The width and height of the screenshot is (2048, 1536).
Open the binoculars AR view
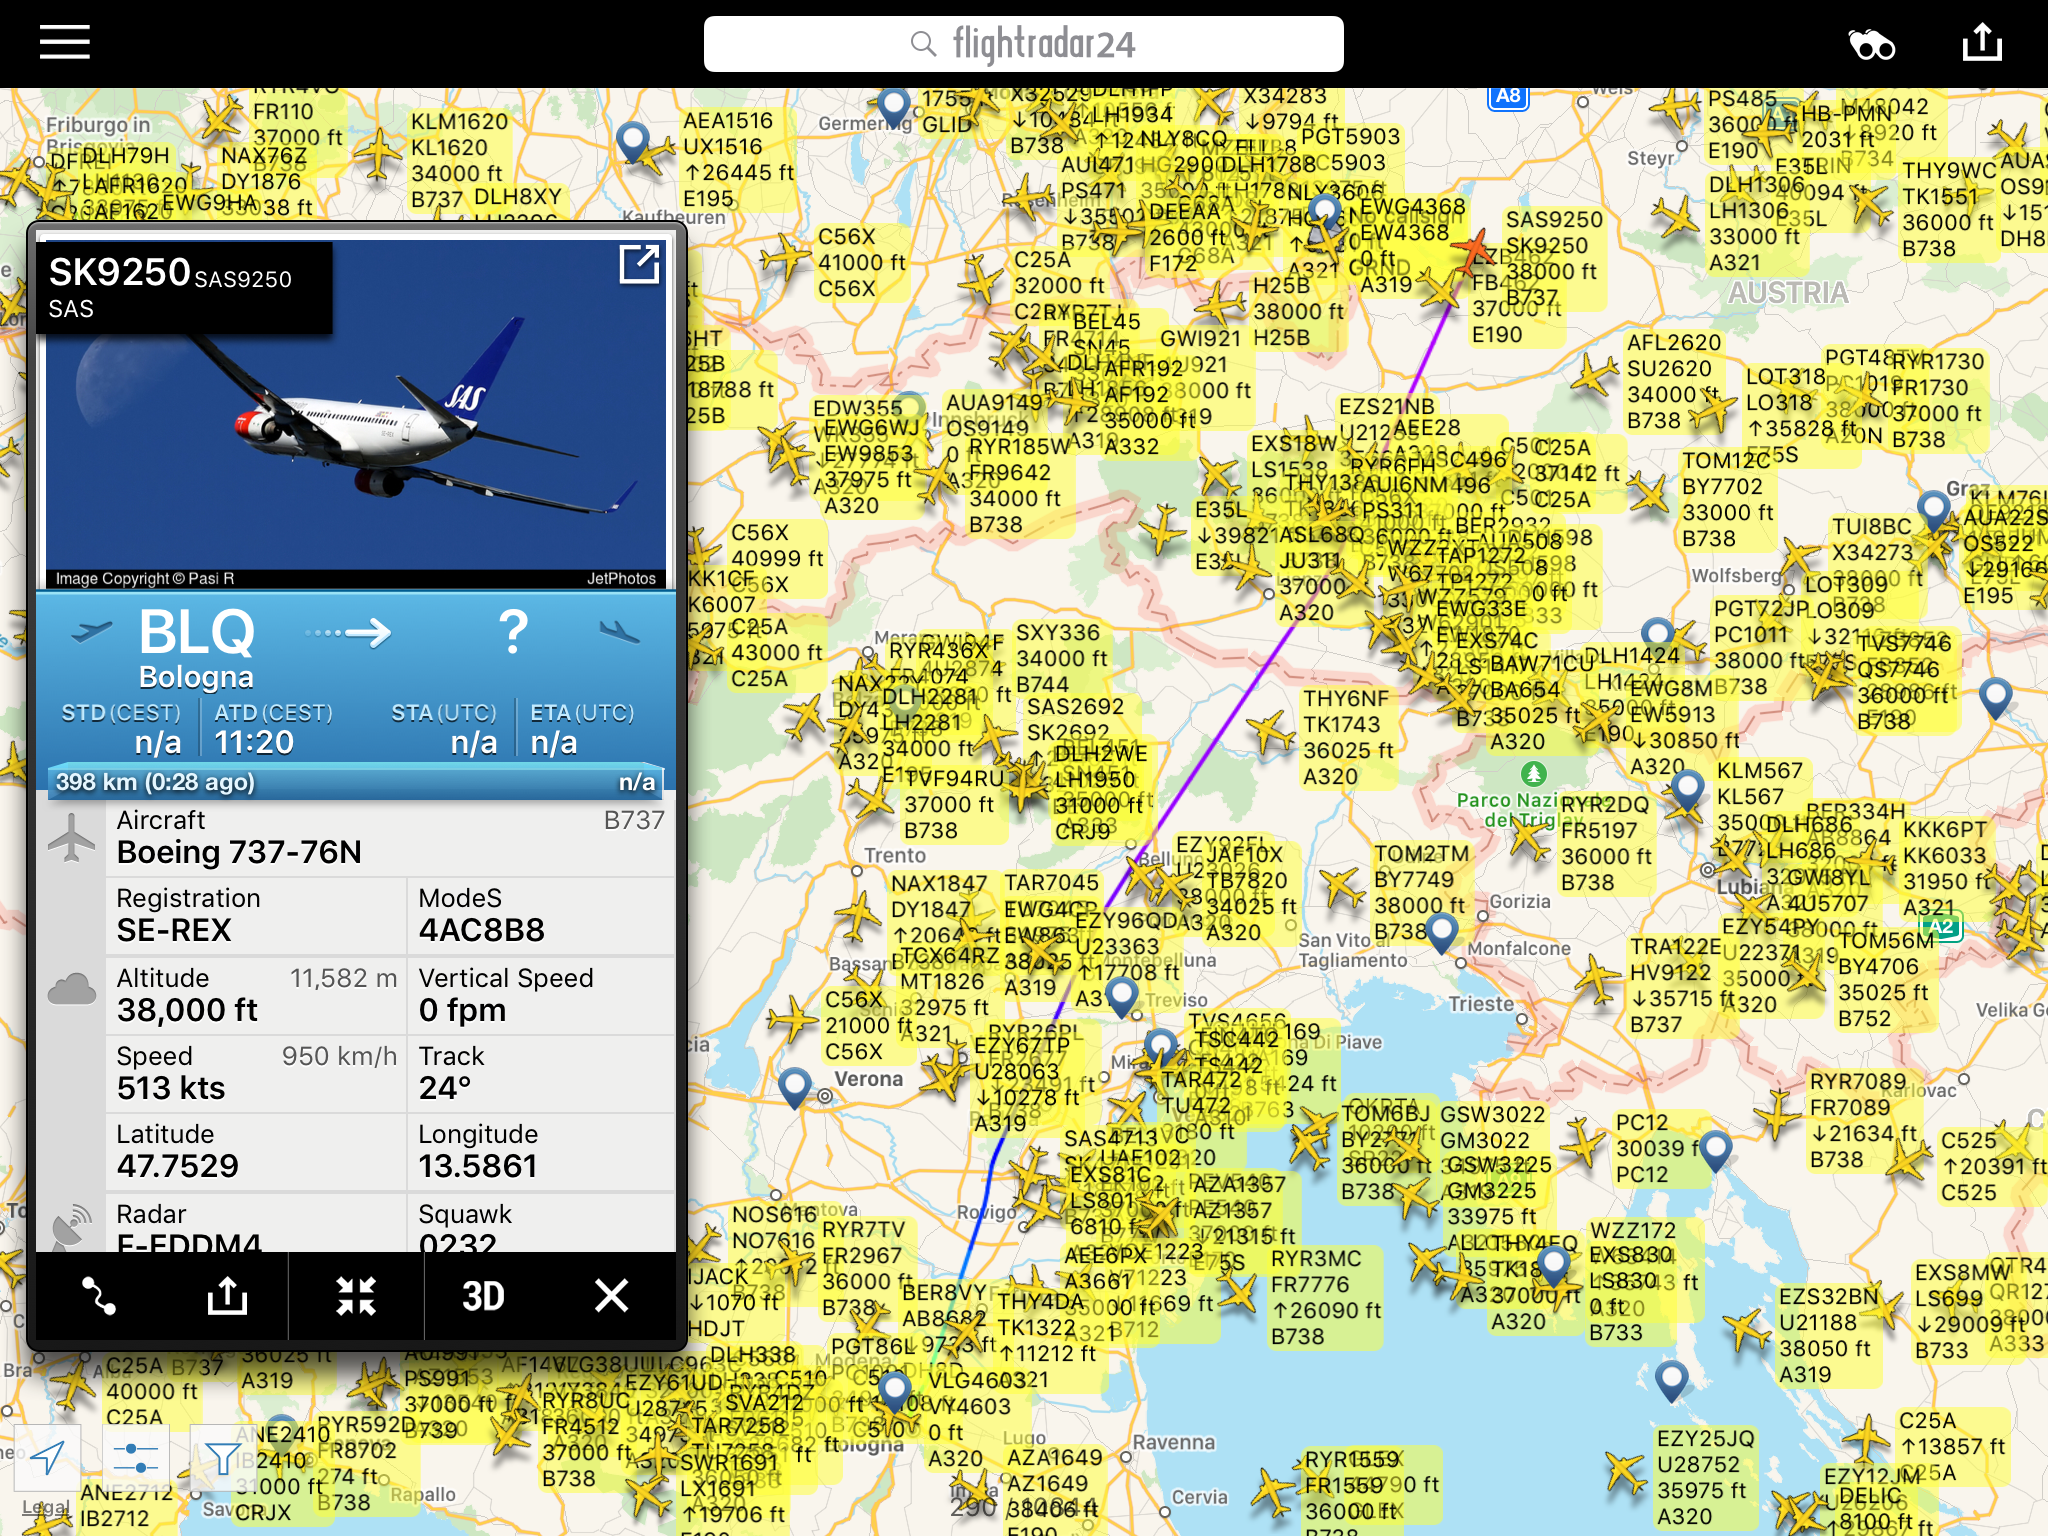1871,44
